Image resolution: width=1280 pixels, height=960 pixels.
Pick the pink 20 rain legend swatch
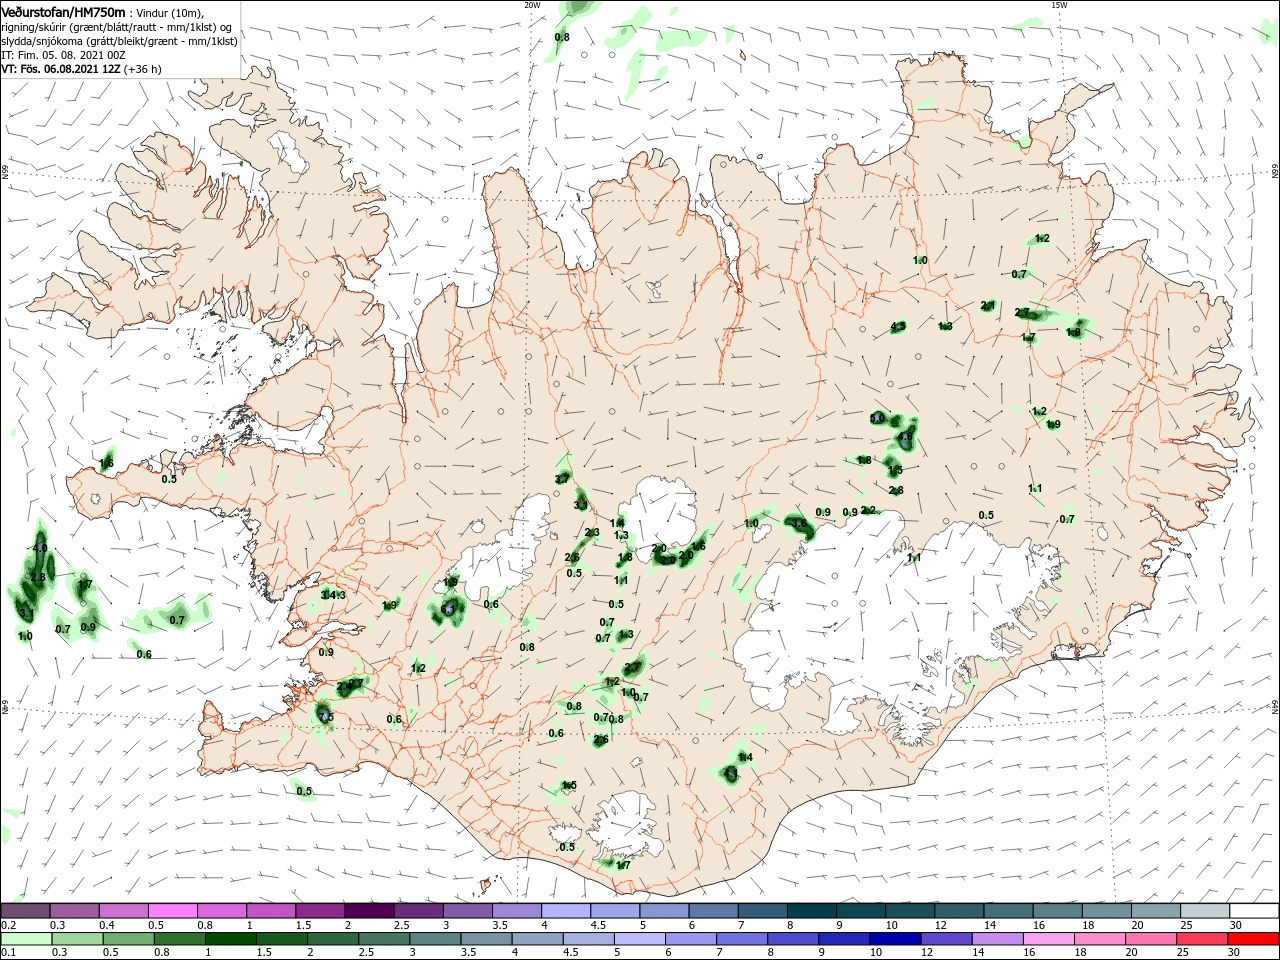(1152, 938)
